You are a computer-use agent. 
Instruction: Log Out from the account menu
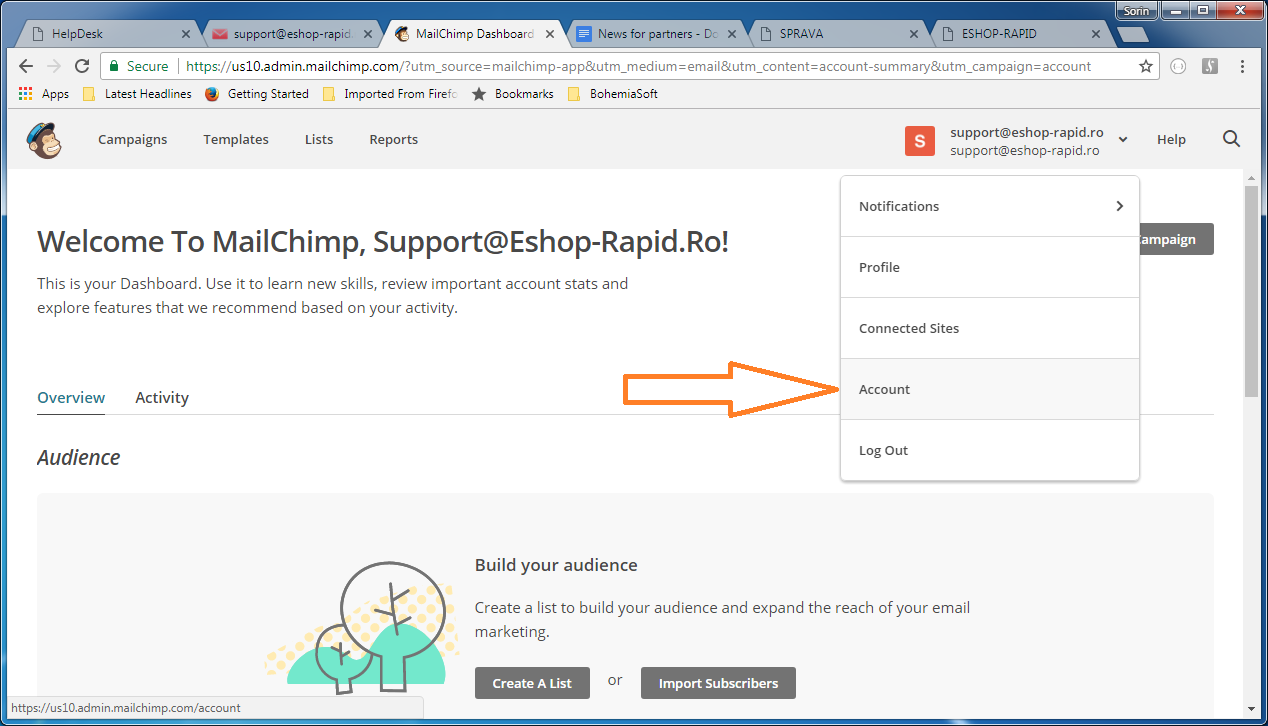[x=990, y=450]
